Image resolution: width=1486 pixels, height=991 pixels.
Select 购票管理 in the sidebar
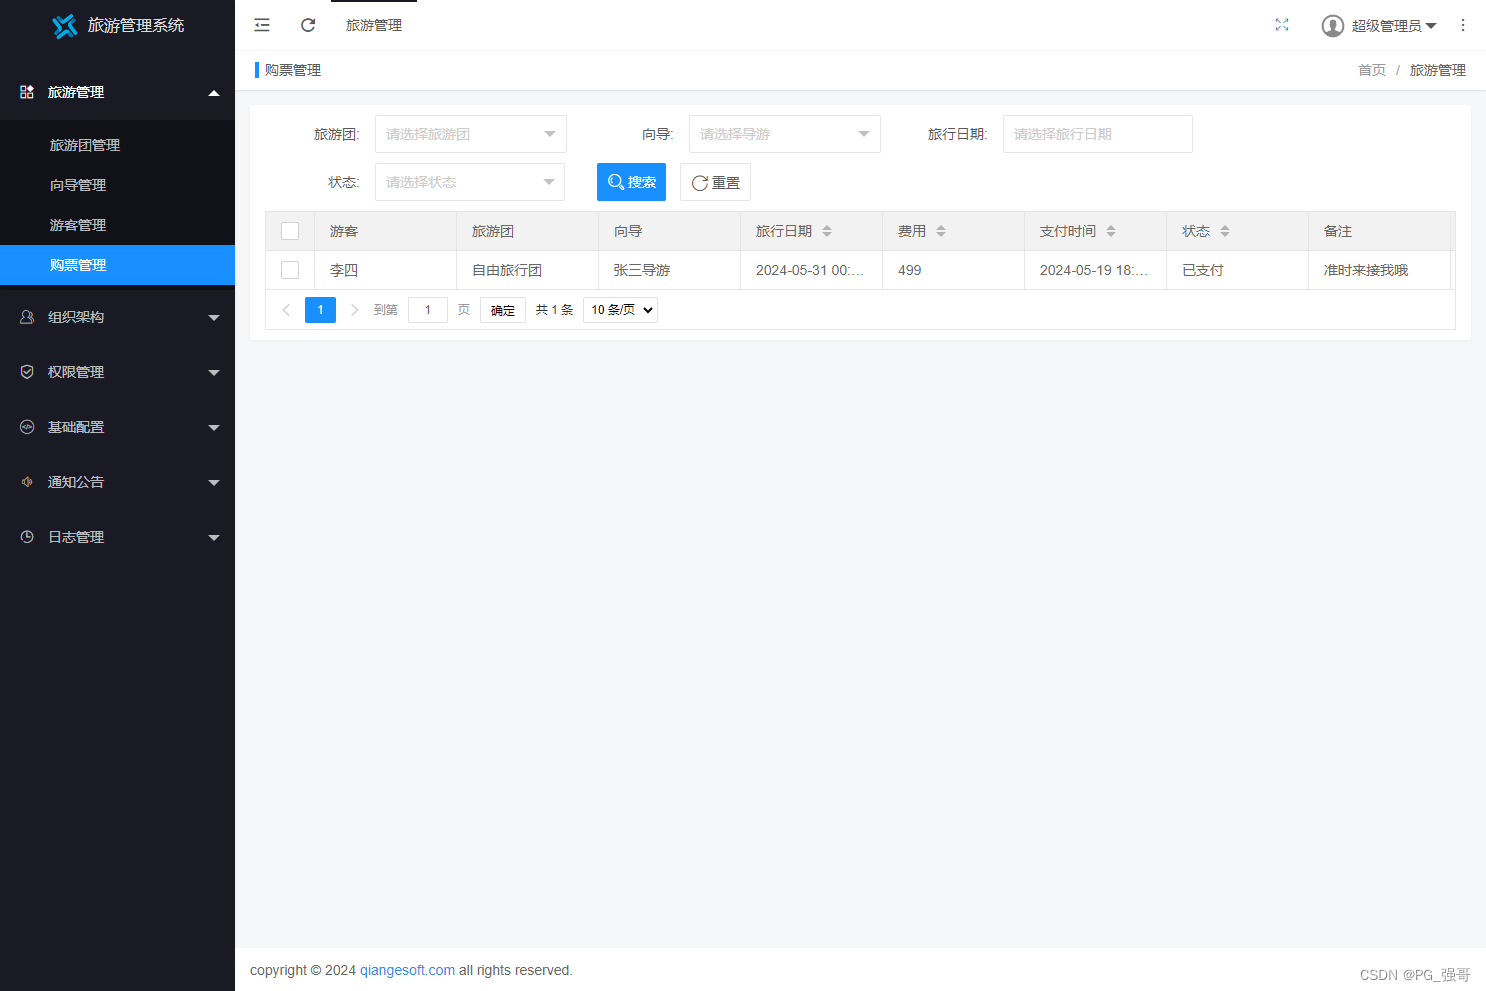click(x=117, y=265)
